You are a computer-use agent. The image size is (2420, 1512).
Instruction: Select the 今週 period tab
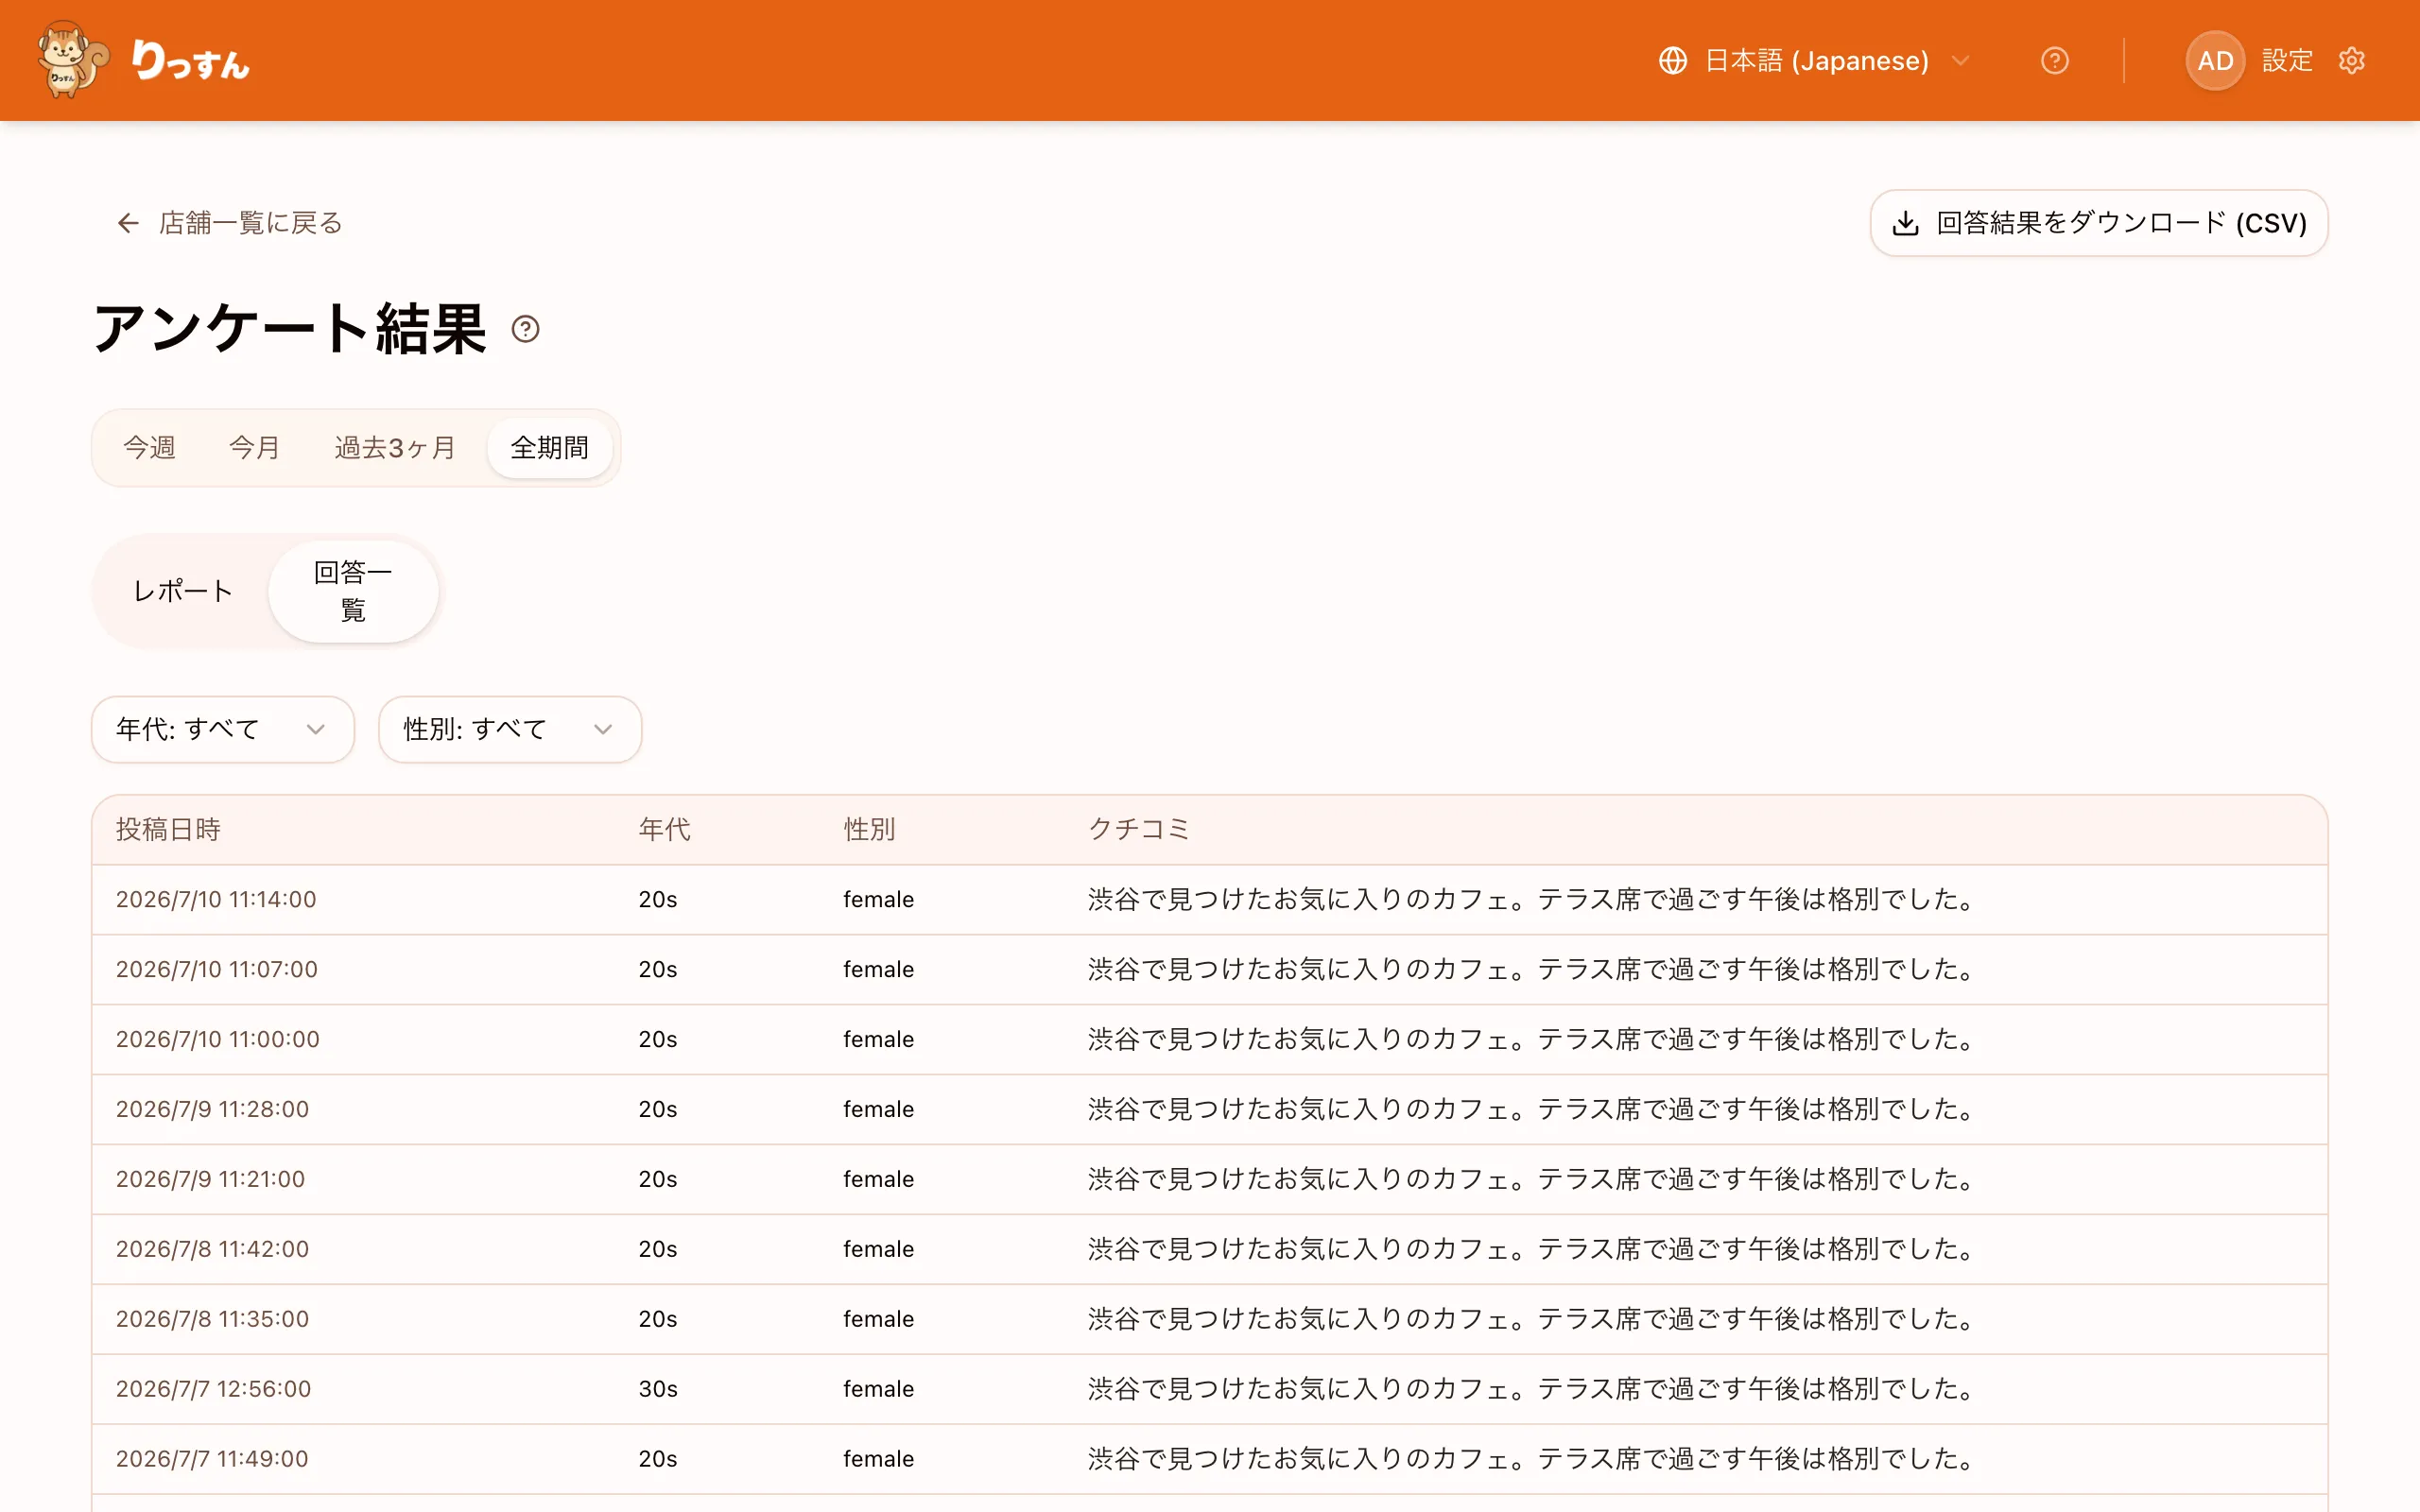tap(149, 448)
